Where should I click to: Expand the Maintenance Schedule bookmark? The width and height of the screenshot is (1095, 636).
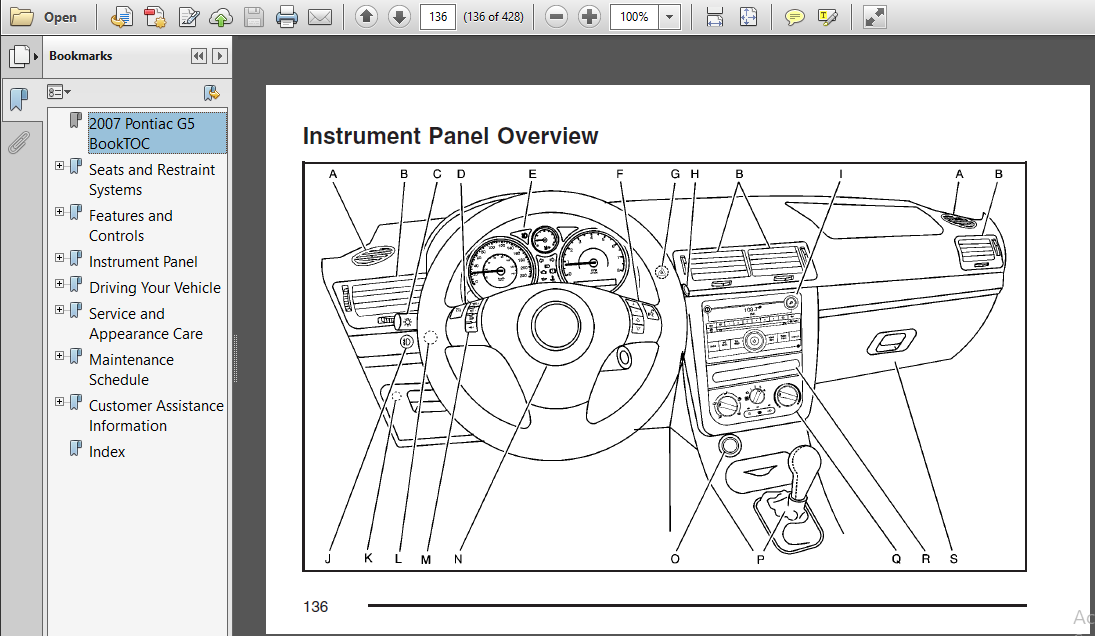(x=59, y=355)
